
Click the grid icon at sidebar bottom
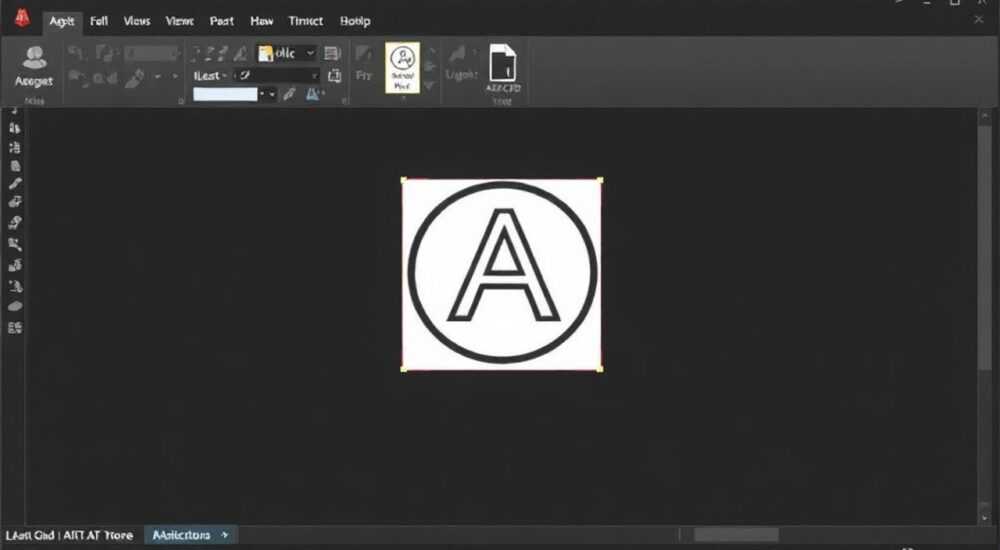pos(15,328)
